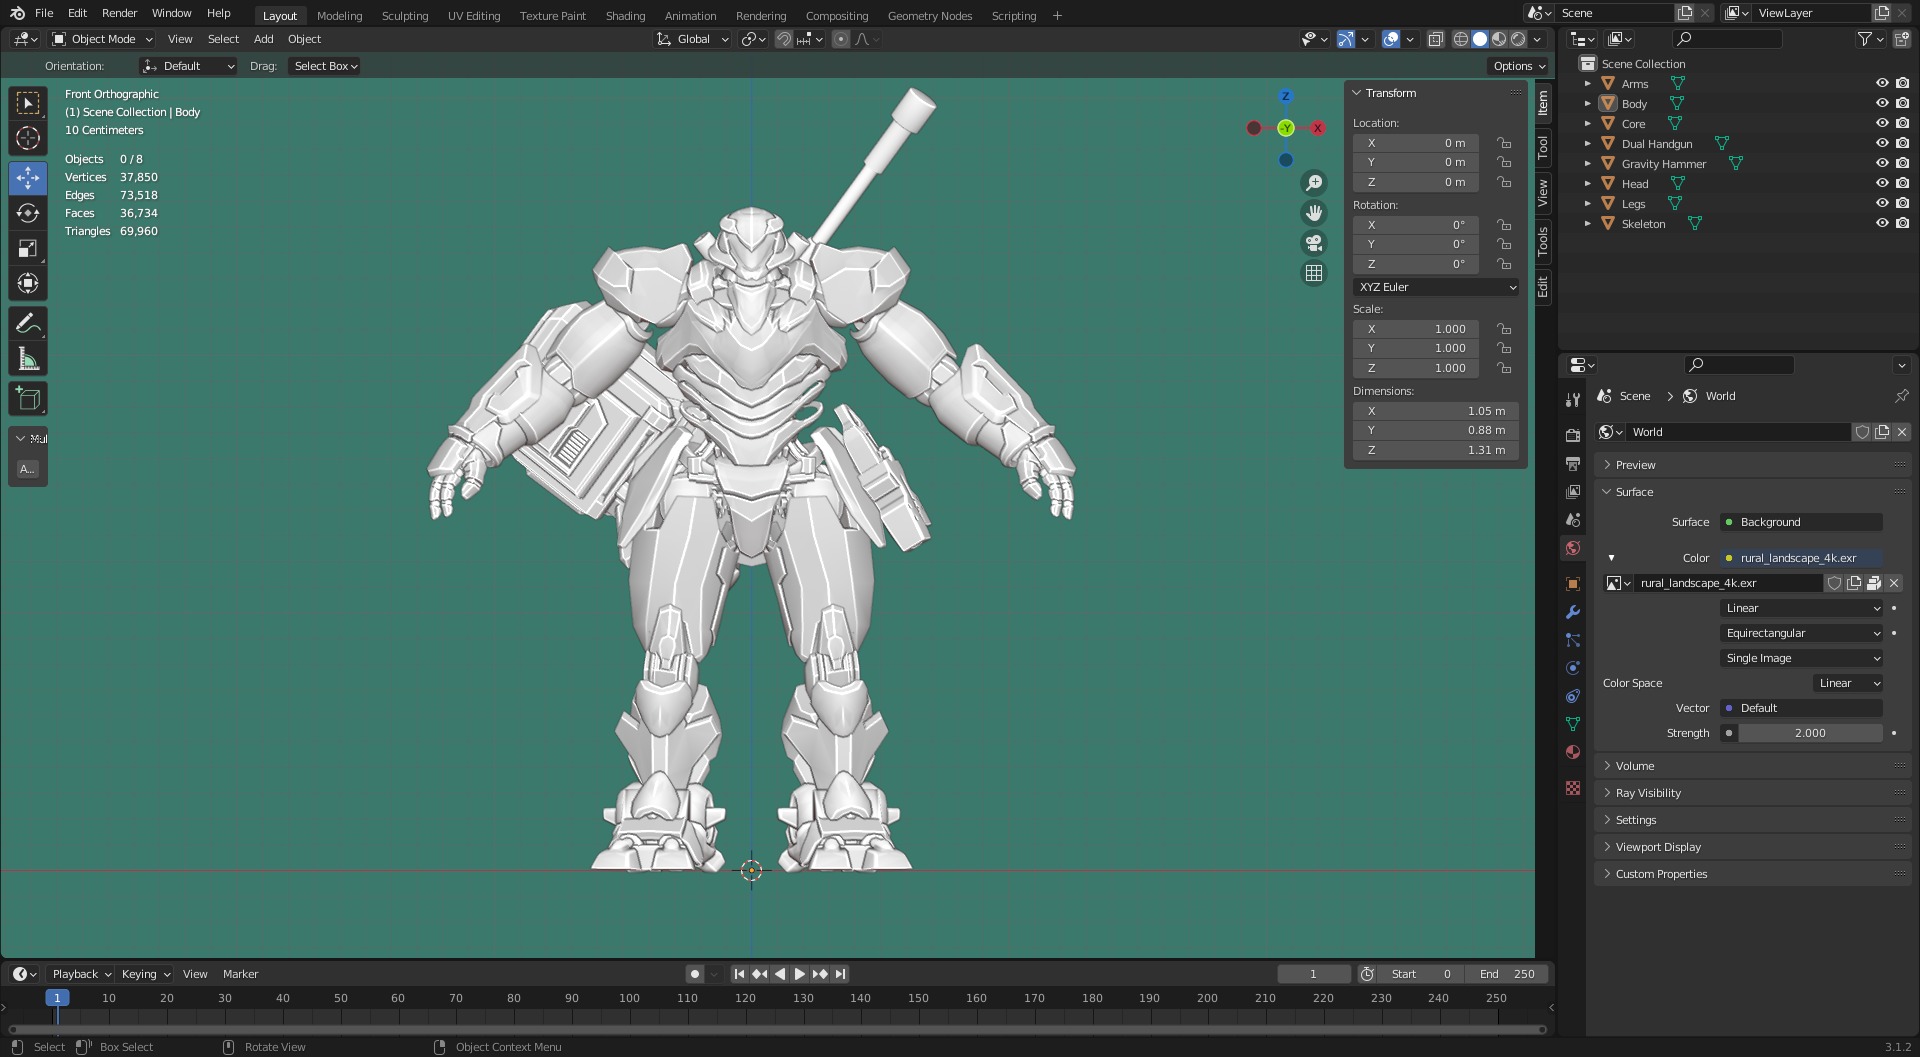Expand the Legs collection

pyautogui.click(x=1587, y=204)
